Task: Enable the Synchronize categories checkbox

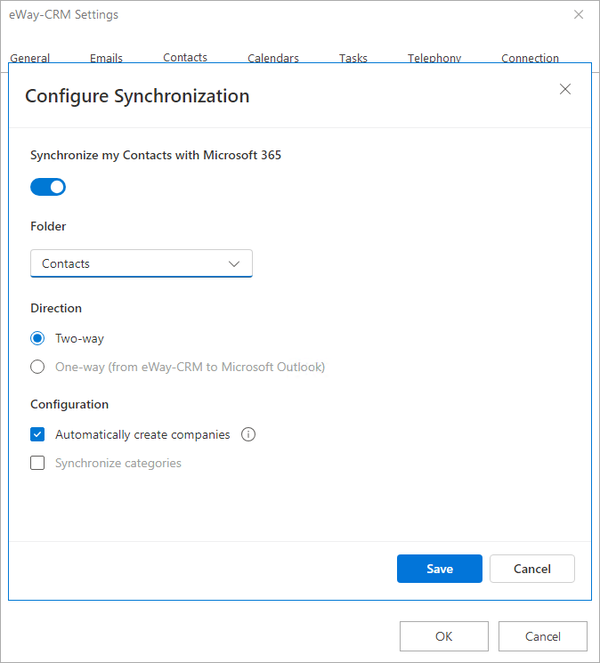Action: (x=37, y=463)
